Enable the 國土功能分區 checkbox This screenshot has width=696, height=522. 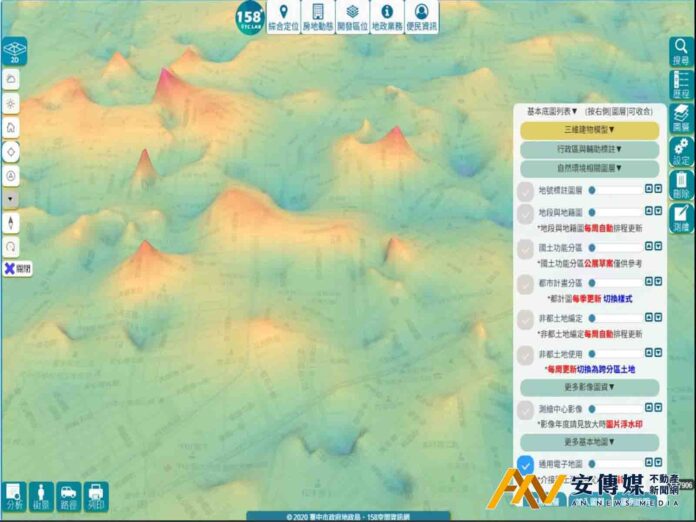point(526,248)
